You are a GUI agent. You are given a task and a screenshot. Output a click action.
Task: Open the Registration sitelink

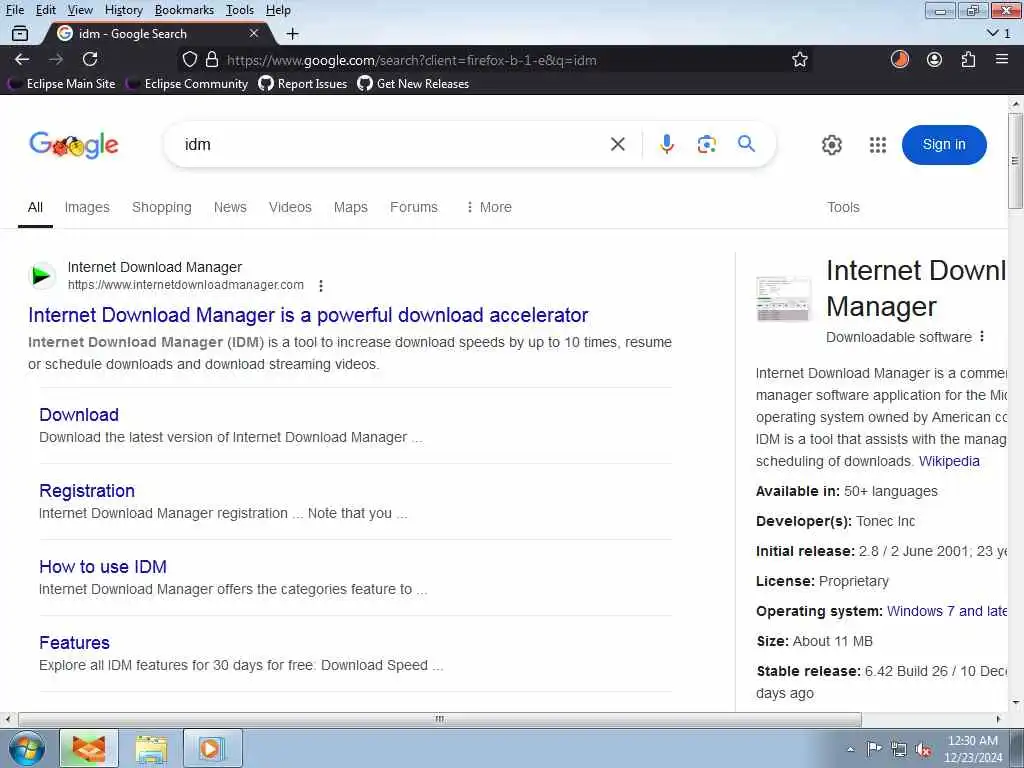click(87, 490)
